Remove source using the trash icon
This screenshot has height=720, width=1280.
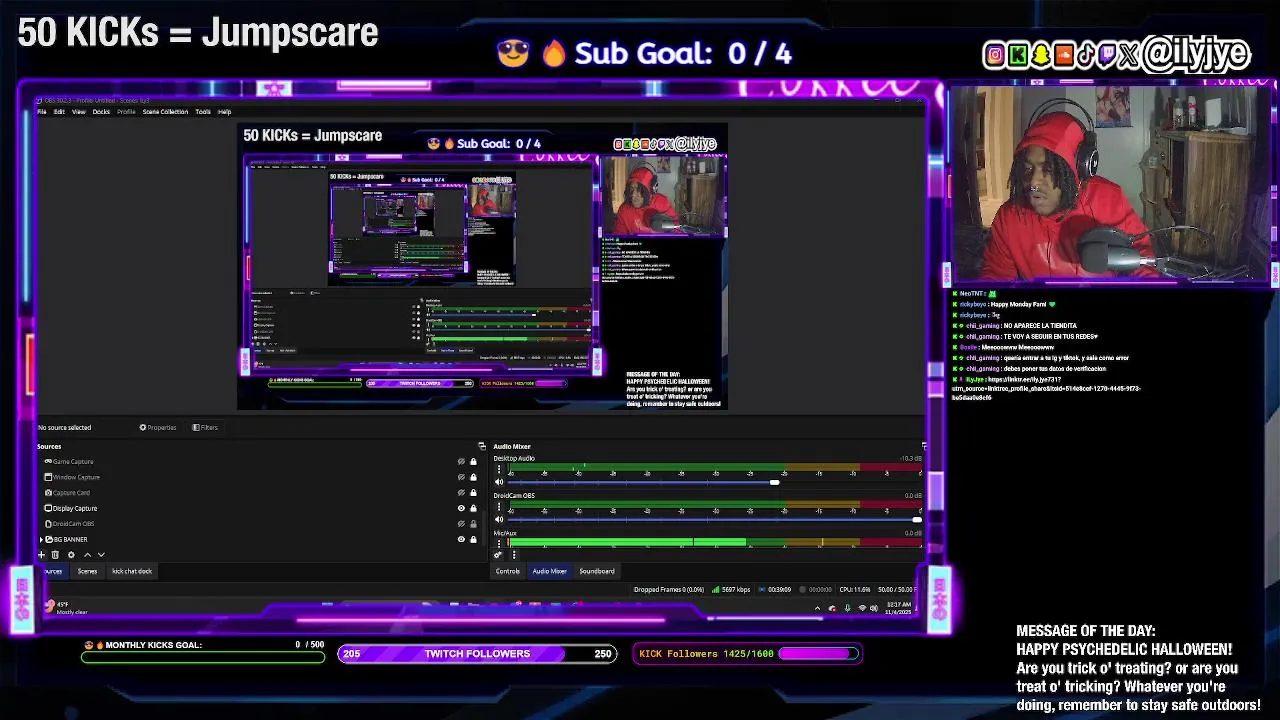55,555
